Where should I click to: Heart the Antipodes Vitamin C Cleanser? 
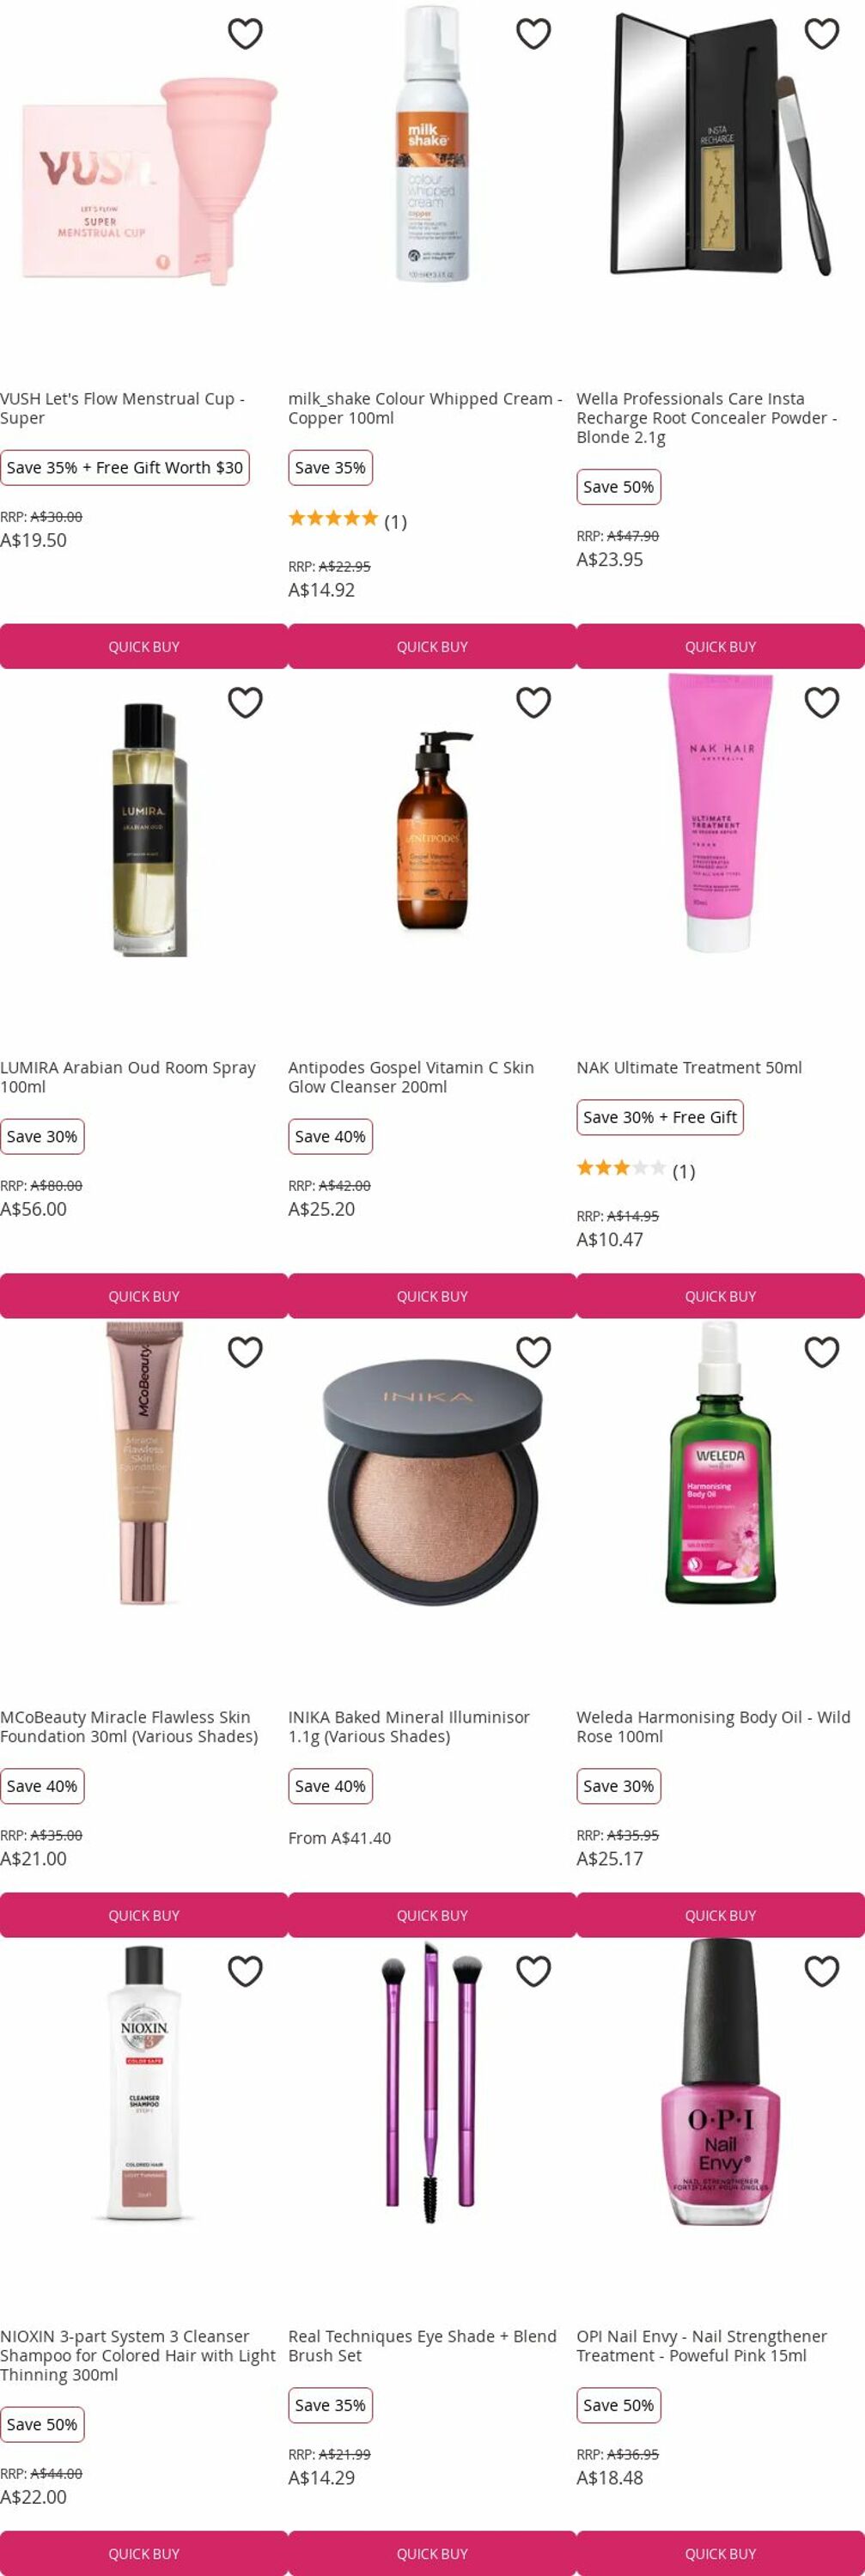(533, 703)
